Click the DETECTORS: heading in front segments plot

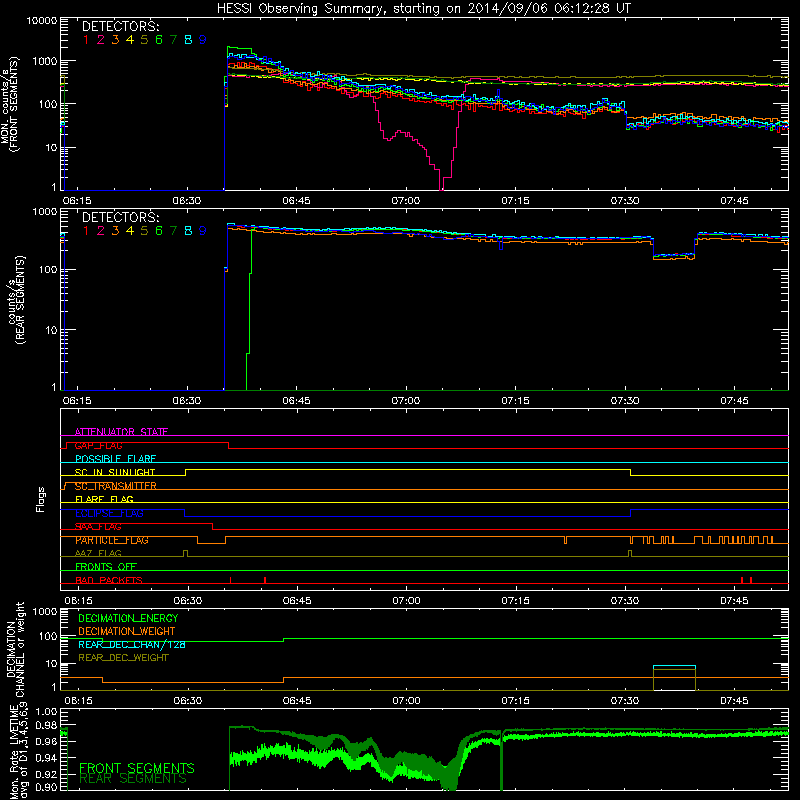pyautogui.click(x=121, y=26)
